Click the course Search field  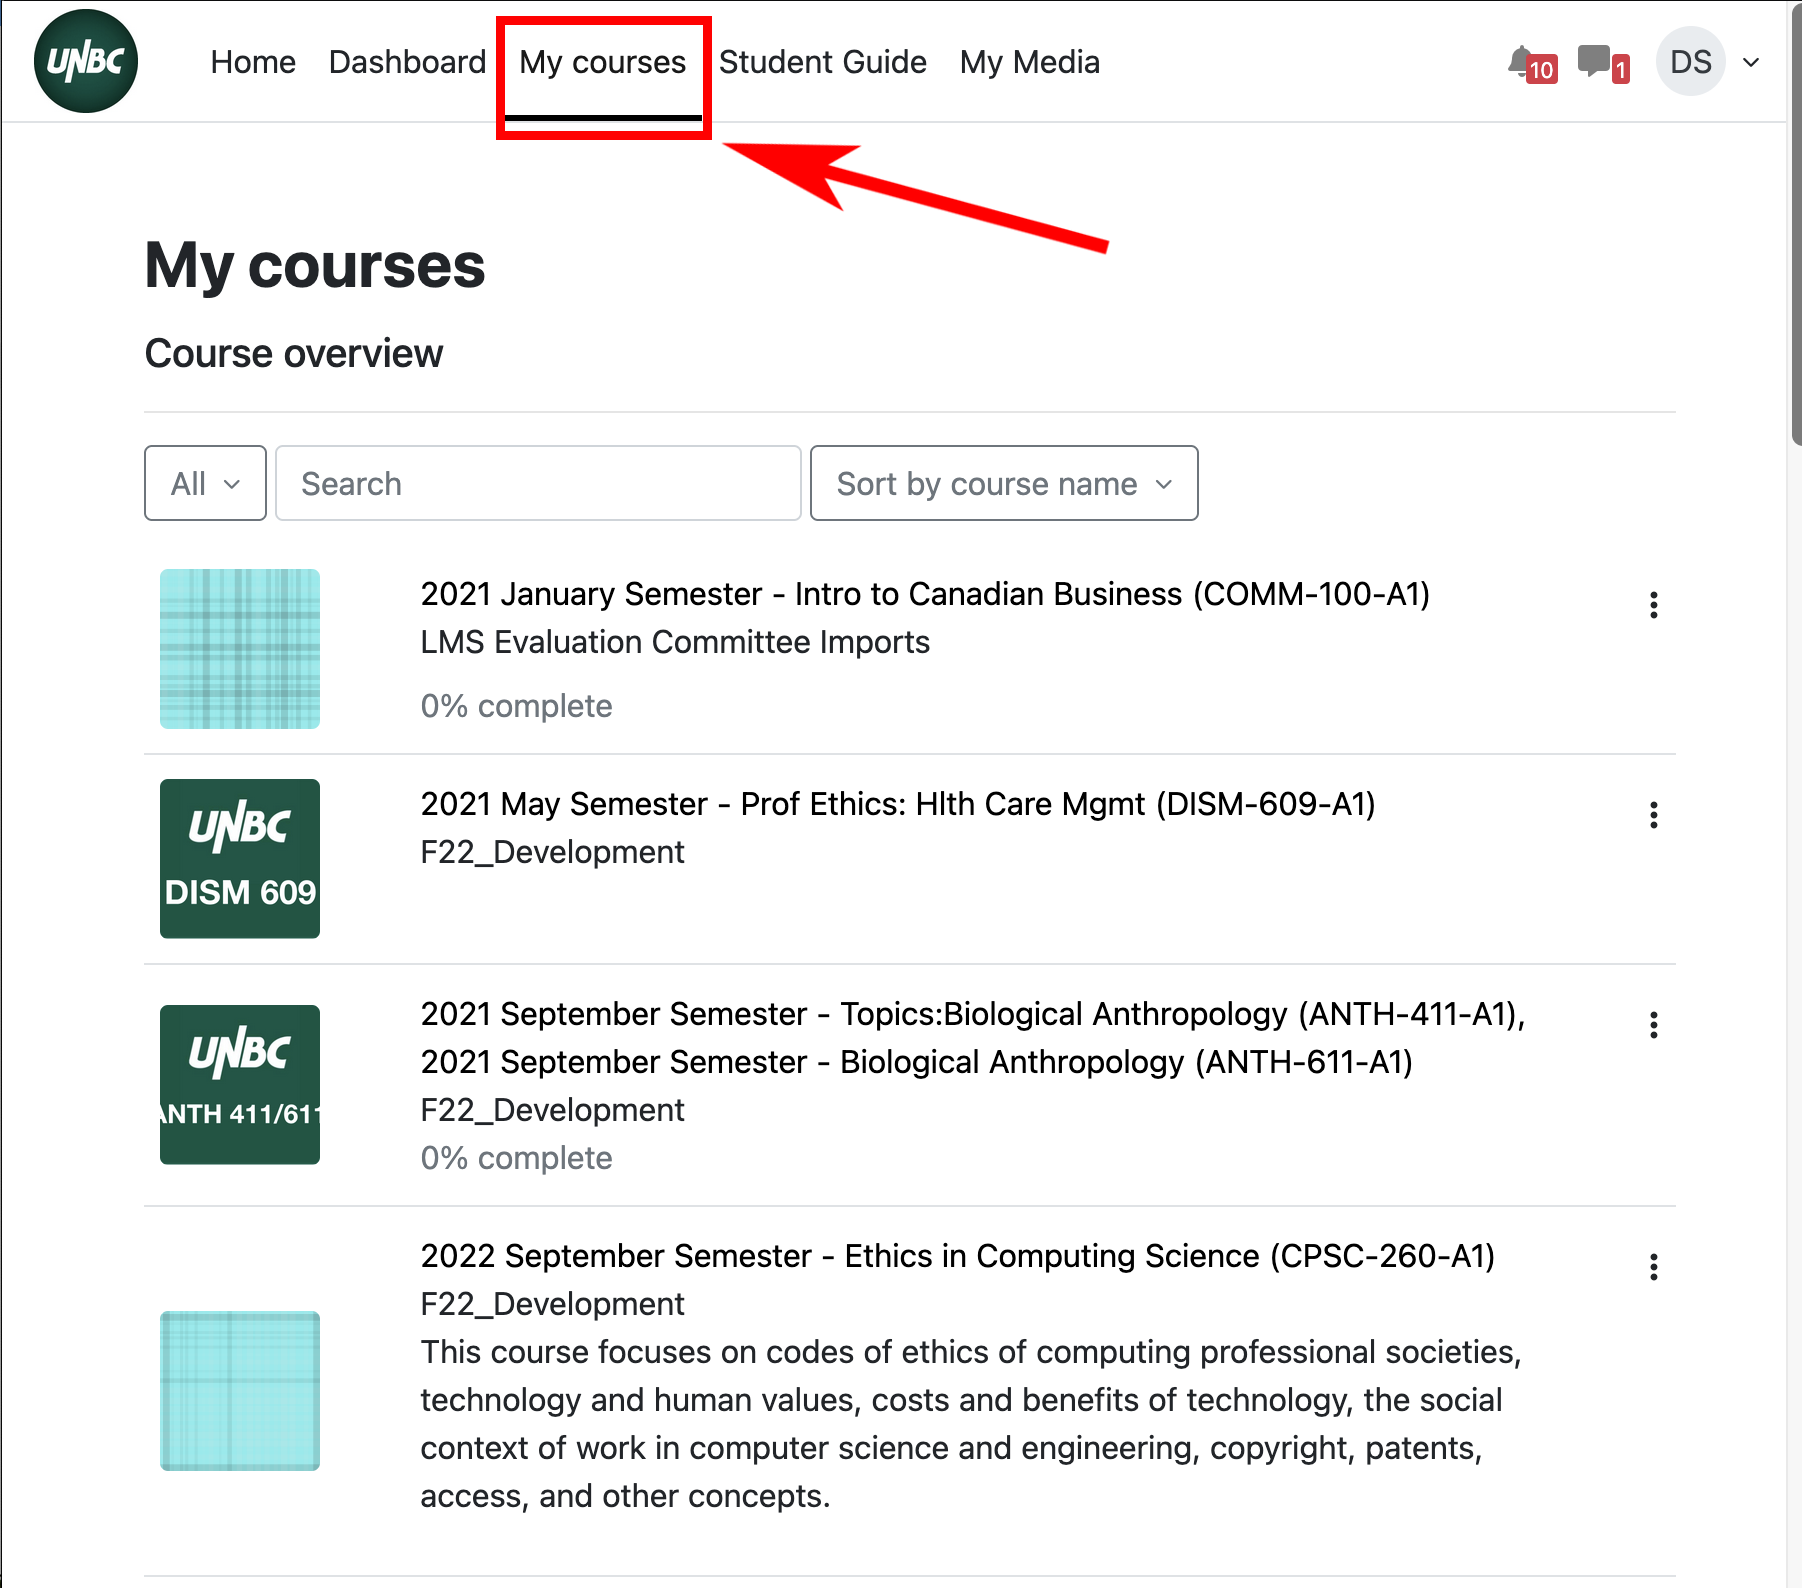pos(538,484)
